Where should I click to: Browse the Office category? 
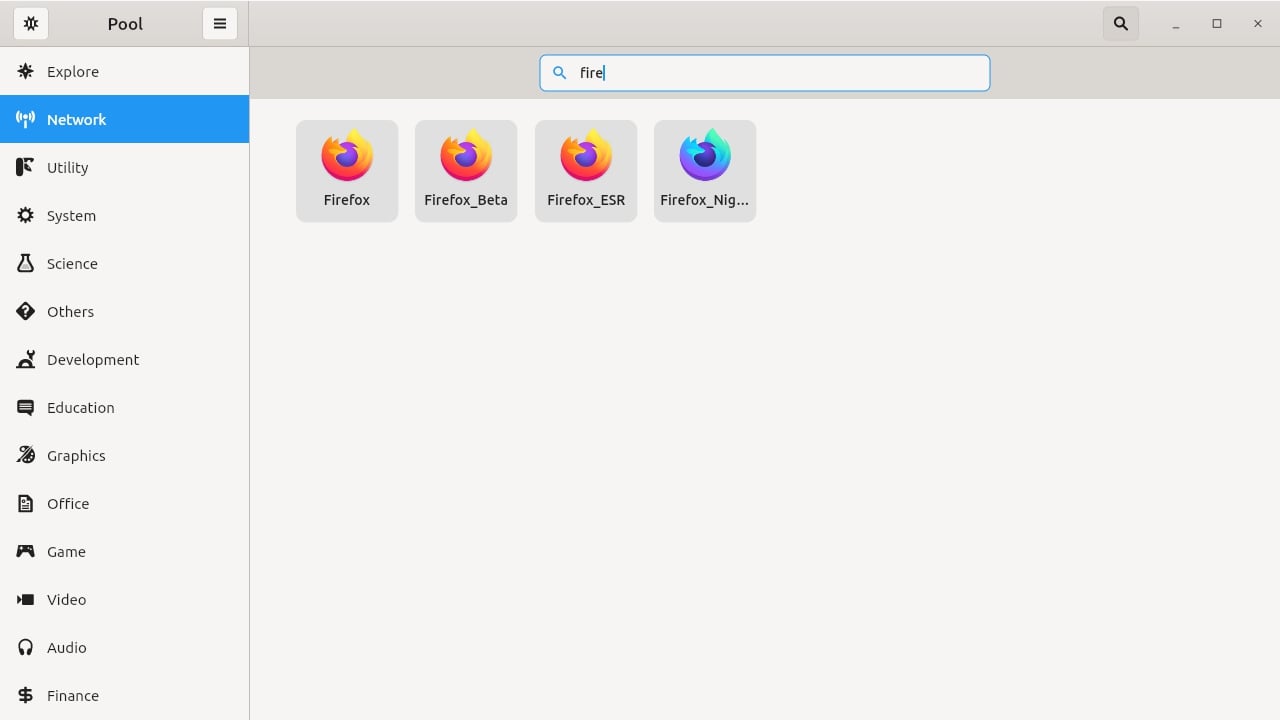[x=124, y=503]
